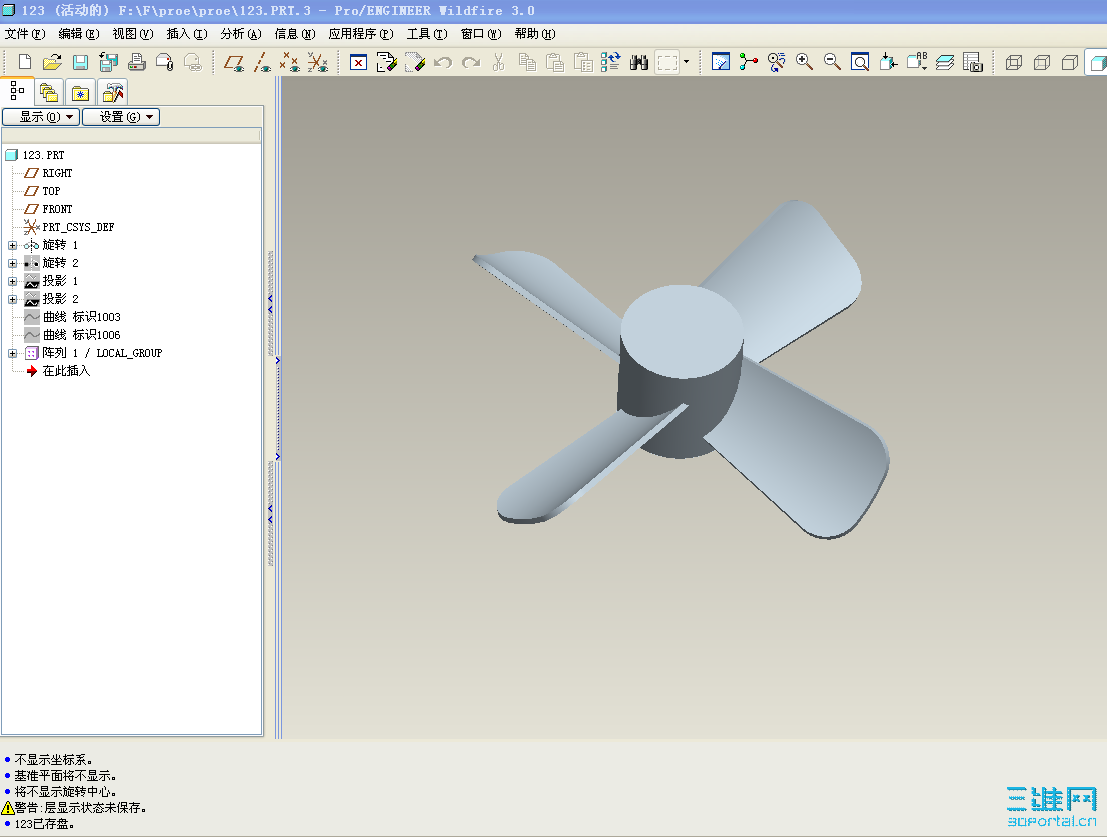The height and width of the screenshot is (837, 1107).
Task: Open the layers icon in toolbar
Action: tap(945, 62)
